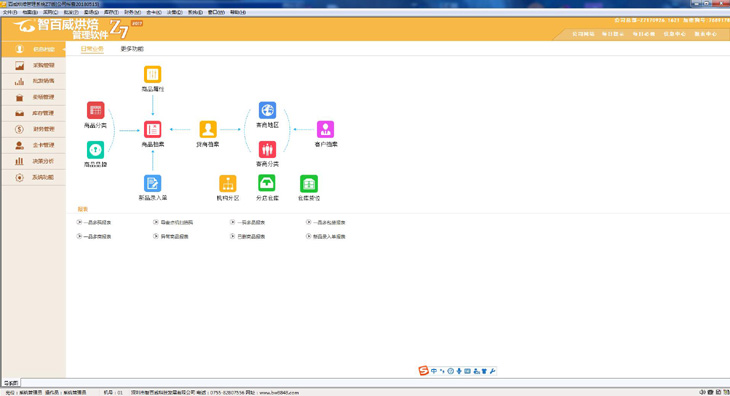730x396 pixels.
Task: Open the red 商品档案 document icon
Action: pyautogui.click(x=152, y=129)
